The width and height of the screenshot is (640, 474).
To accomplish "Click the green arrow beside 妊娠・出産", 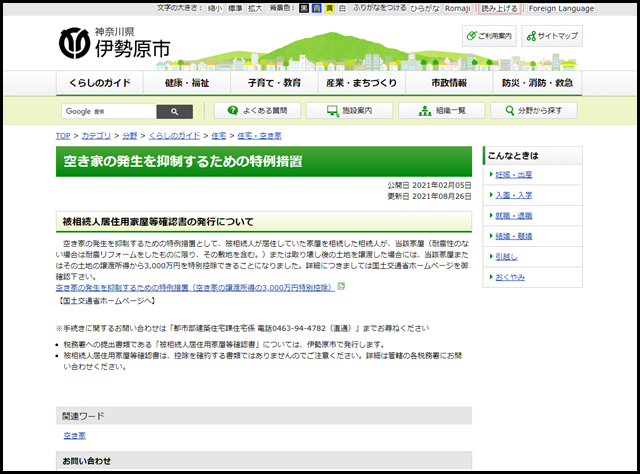I will (x=491, y=174).
